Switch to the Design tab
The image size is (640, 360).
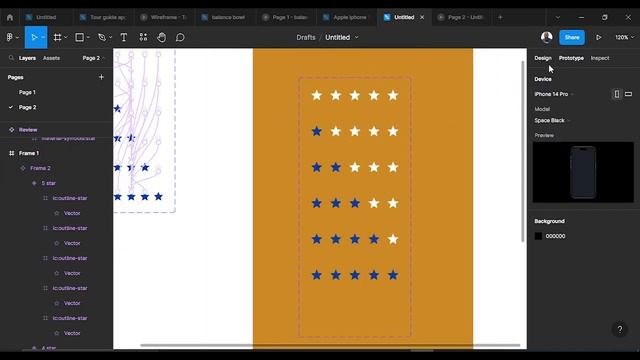[542, 58]
